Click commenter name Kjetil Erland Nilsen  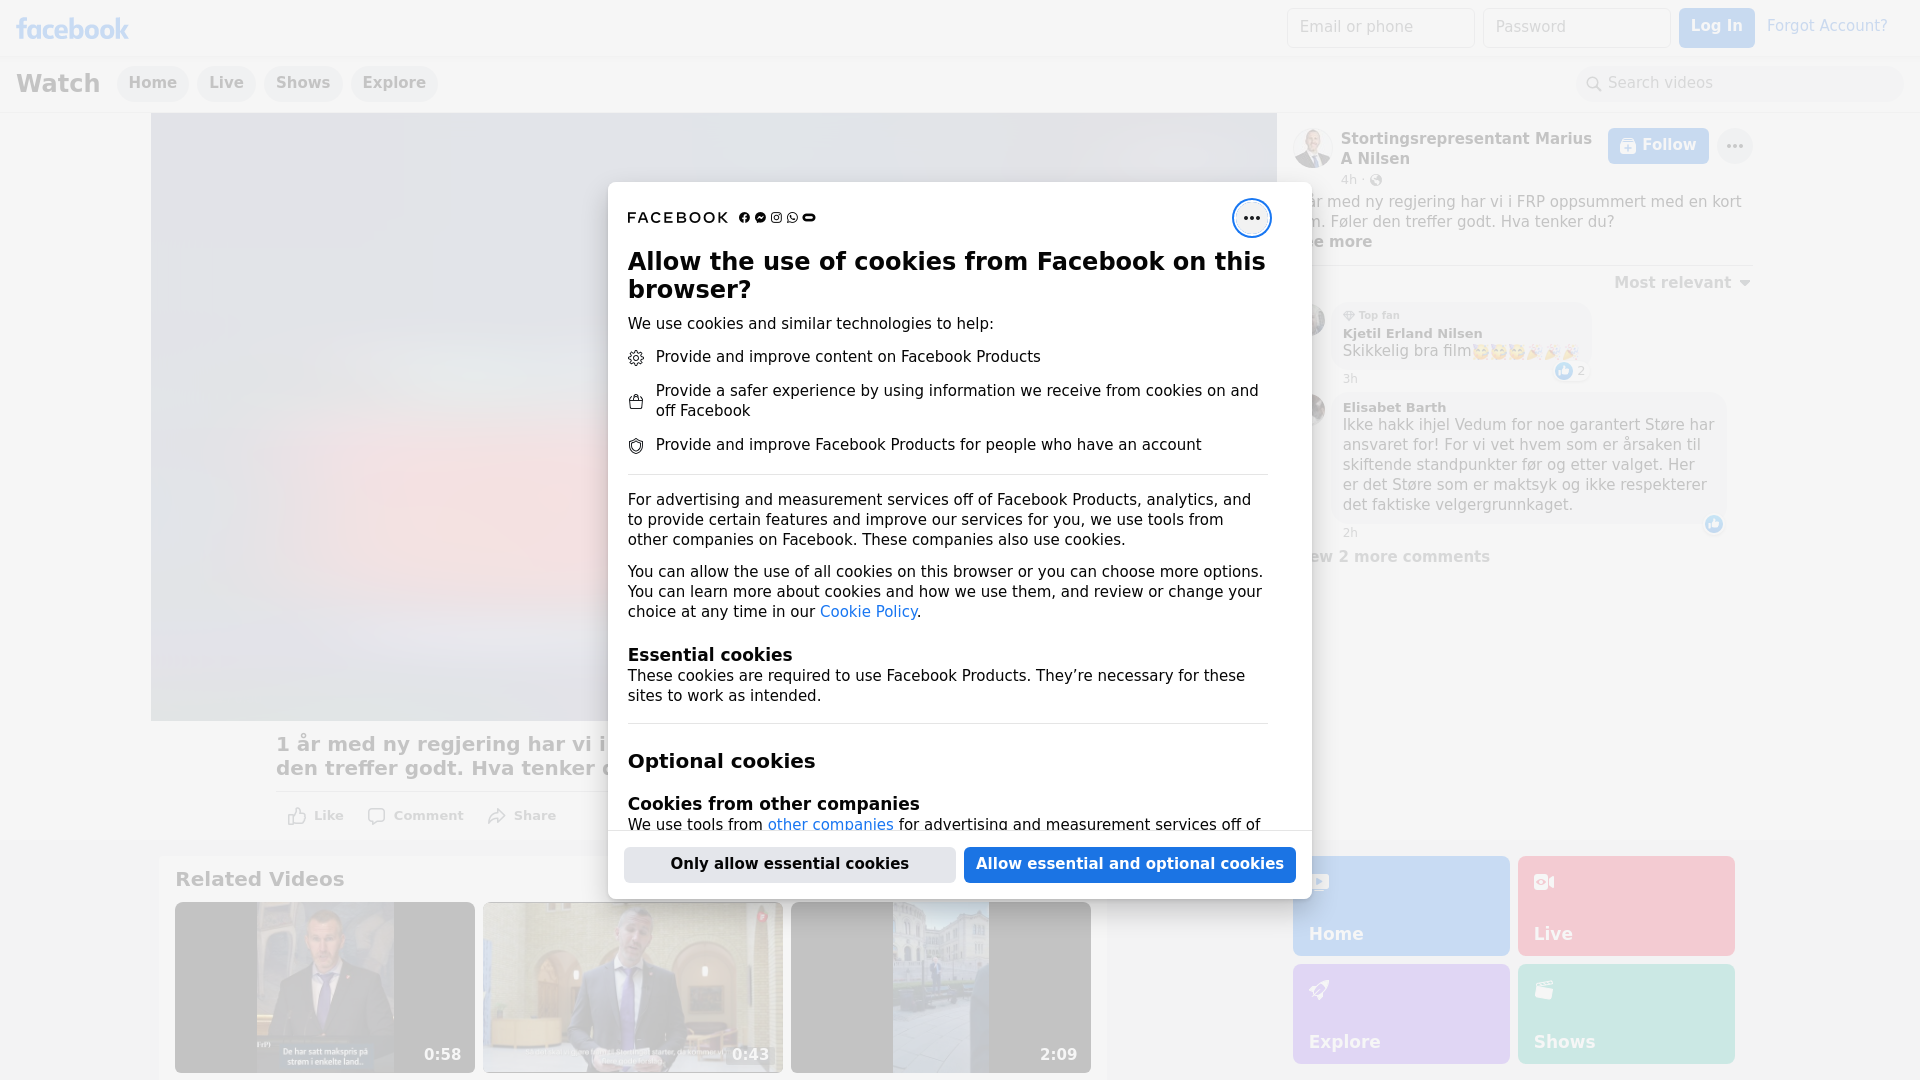click(x=1412, y=334)
